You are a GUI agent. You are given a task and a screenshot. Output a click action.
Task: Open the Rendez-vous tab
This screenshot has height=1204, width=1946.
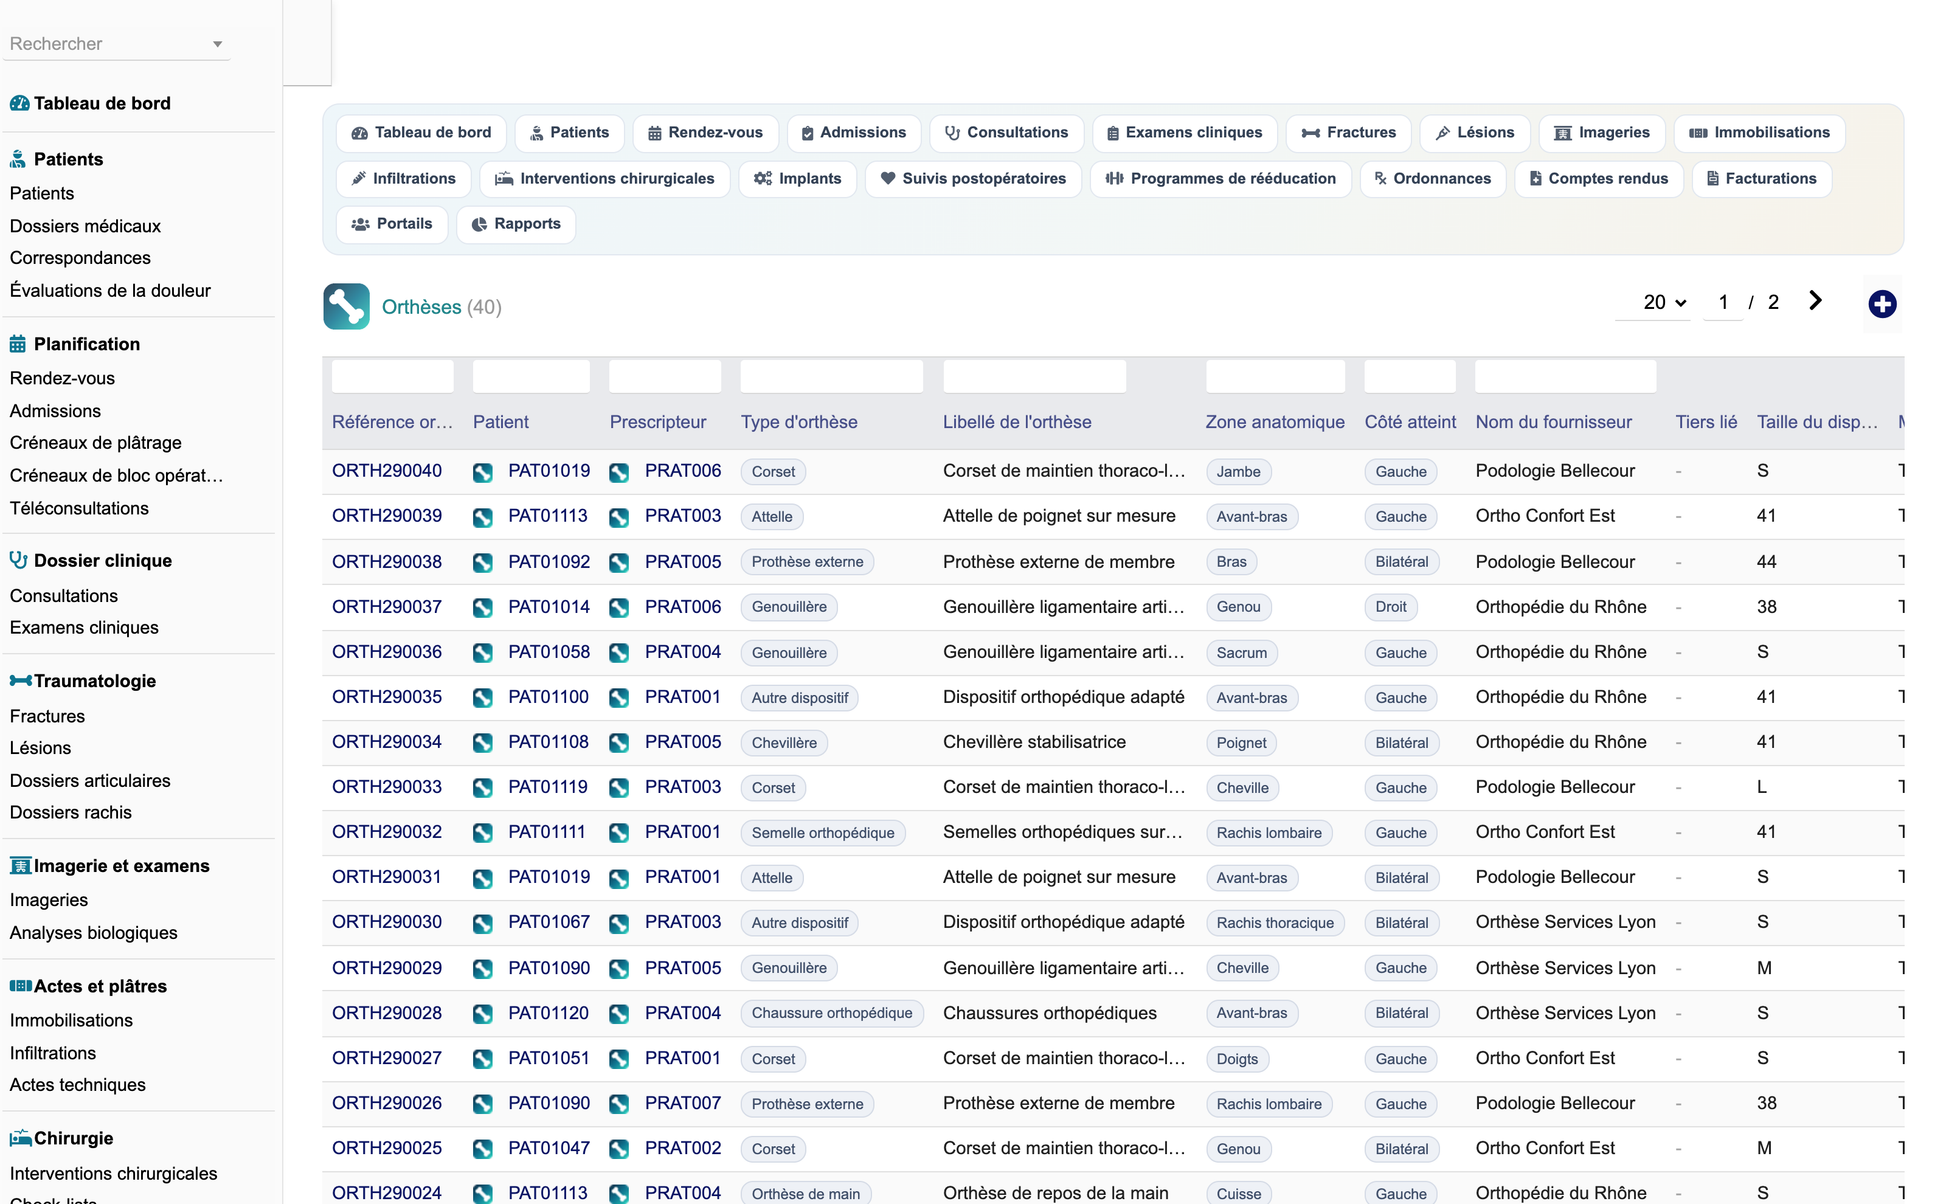pos(705,133)
